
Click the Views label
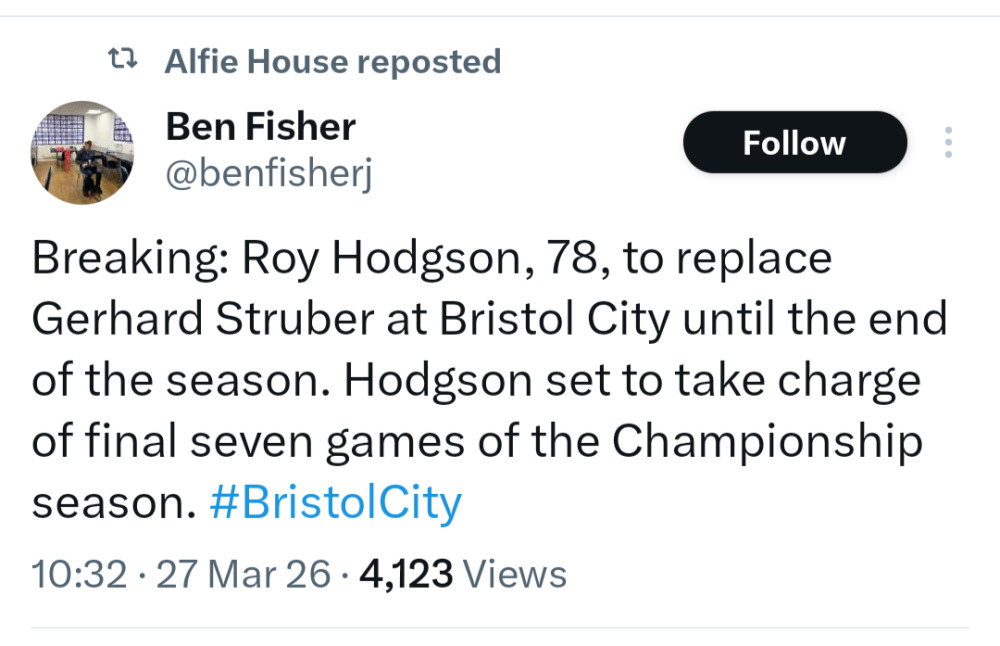tap(516, 574)
